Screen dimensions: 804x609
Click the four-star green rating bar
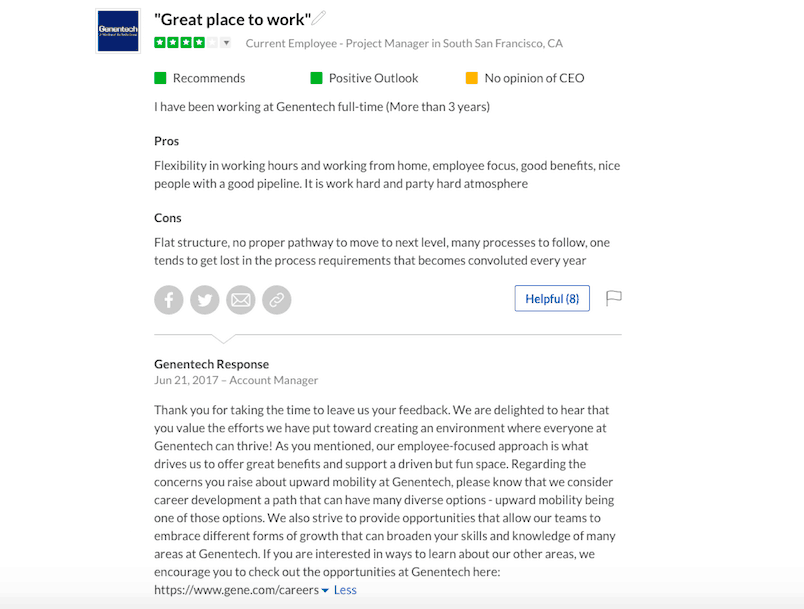click(x=180, y=43)
